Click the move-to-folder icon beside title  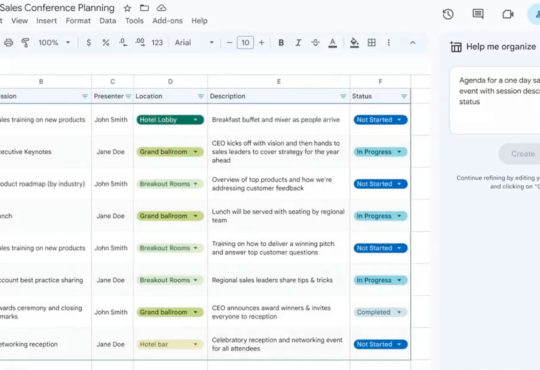pos(144,8)
